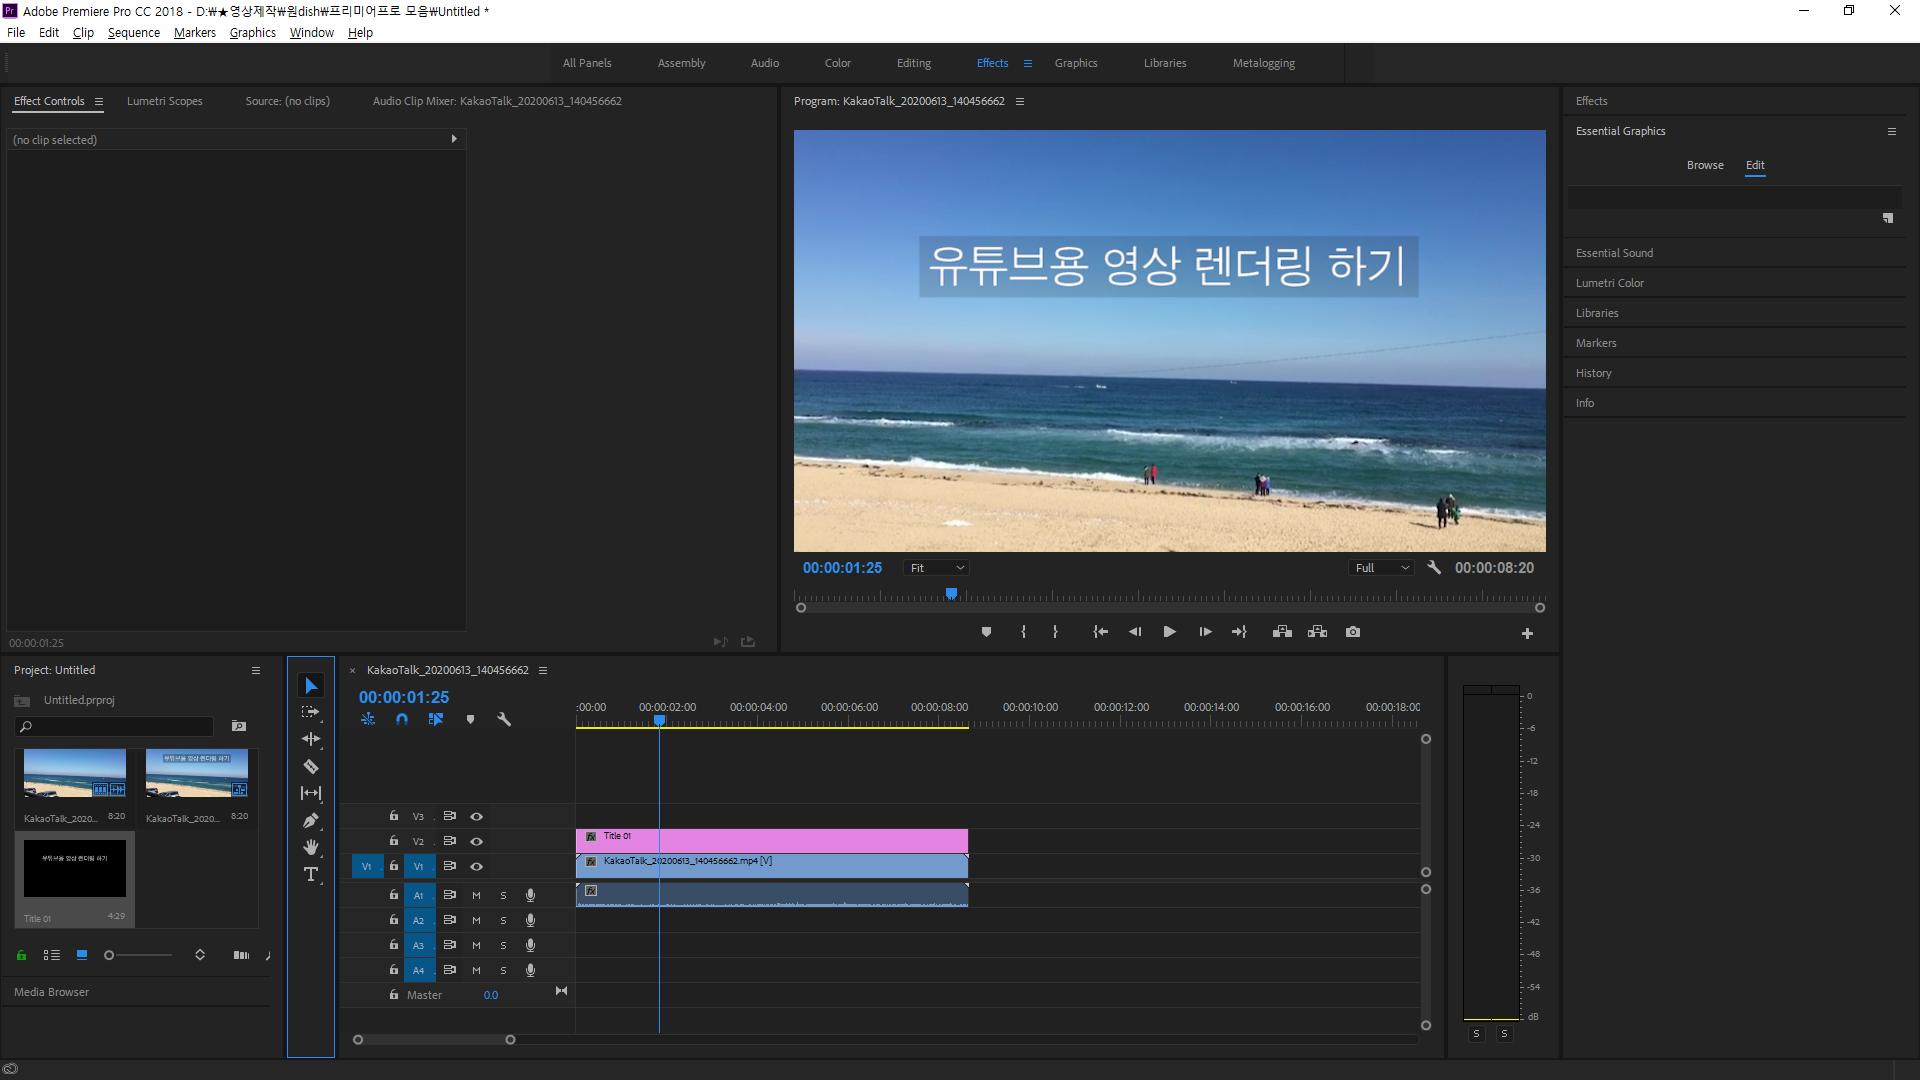Toggle V2 track output eye
Viewport: 1920px width, 1080px height.
point(477,841)
